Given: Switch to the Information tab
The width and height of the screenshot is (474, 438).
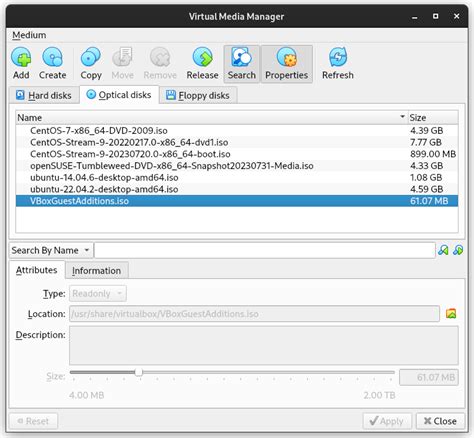Looking at the screenshot, I should point(96,271).
